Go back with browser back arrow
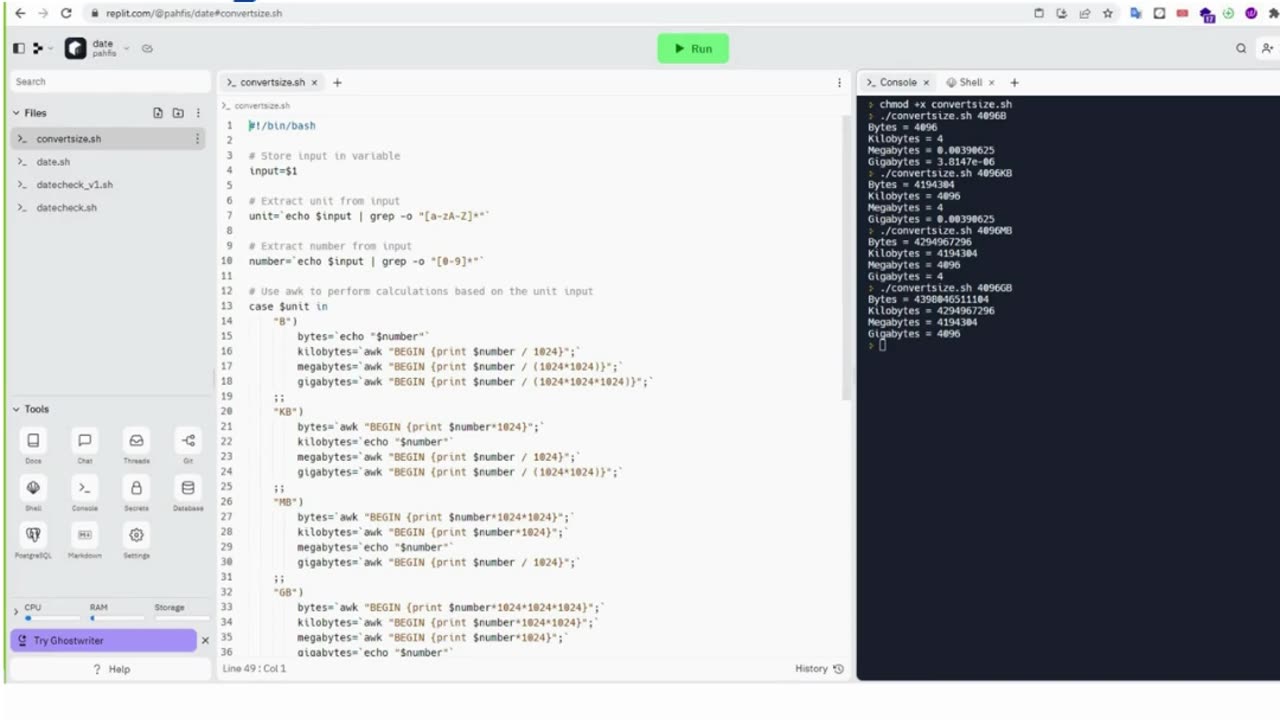The image size is (1280, 720). pyautogui.click(x=20, y=13)
